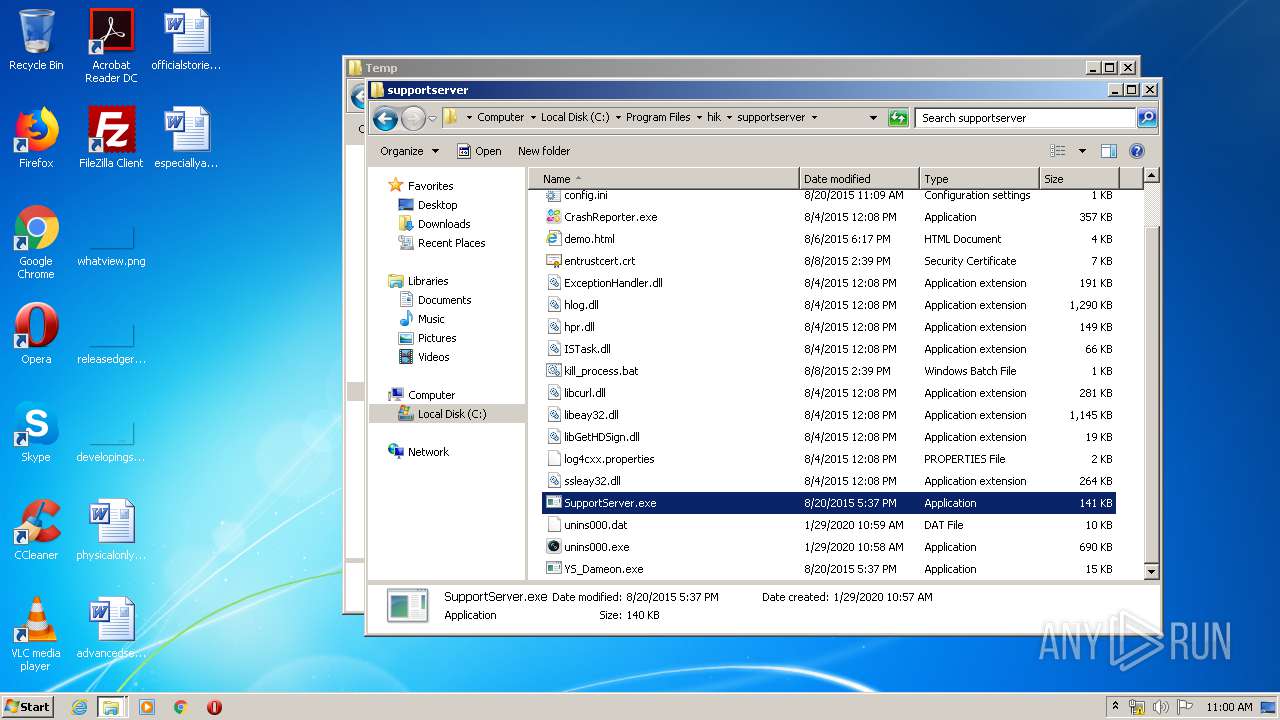The height and width of the screenshot is (720, 1280).
Task: Expand the hik breadcrumb arrow
Action: coord(730,118)
